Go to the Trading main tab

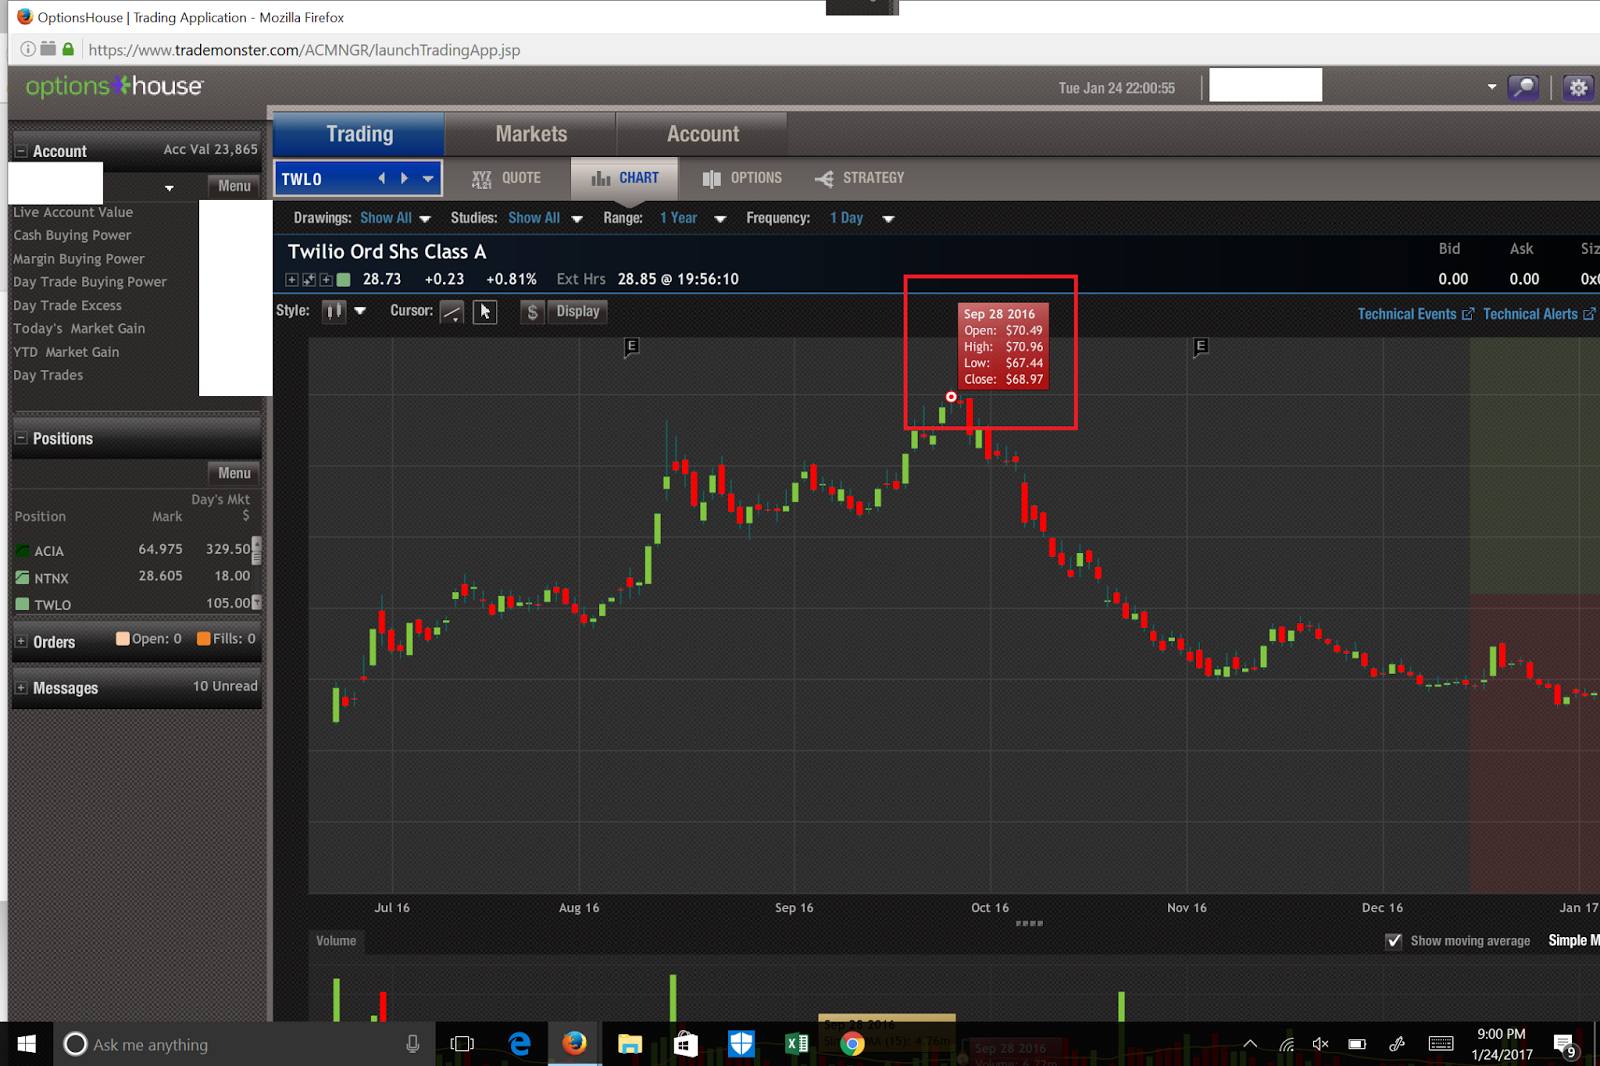(359, 134)
